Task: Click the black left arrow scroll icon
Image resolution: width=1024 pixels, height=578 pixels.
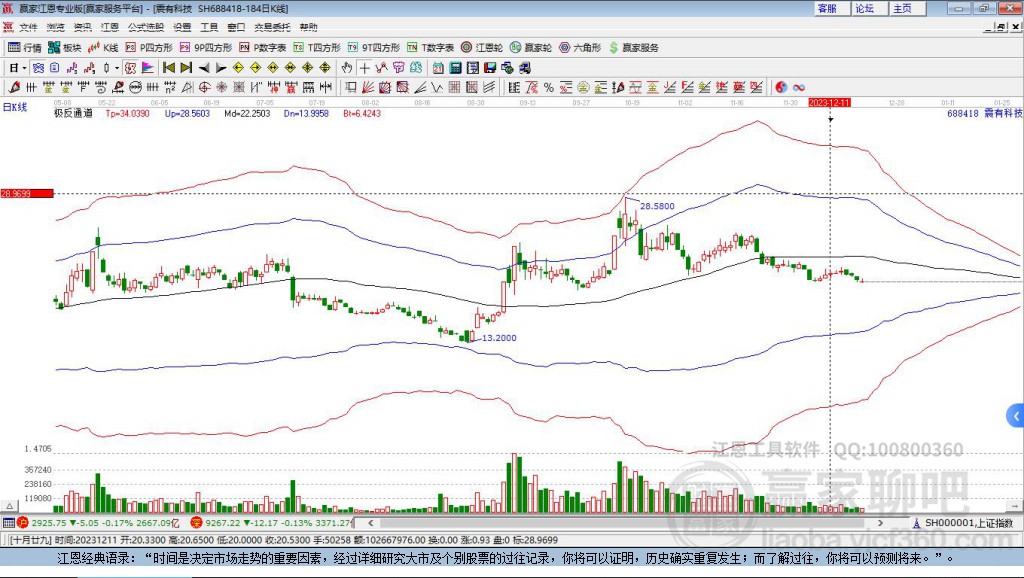Action: [x=204, y=68]
